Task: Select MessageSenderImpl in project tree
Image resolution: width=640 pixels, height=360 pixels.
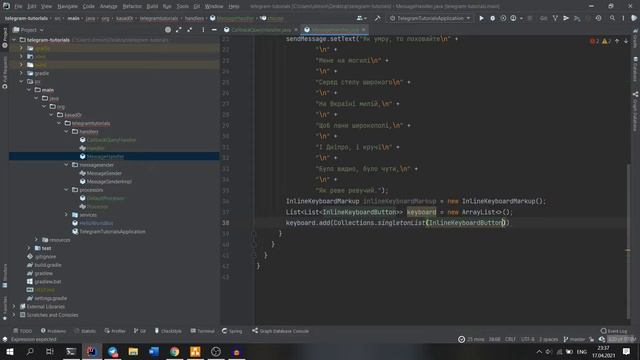Action: click(109, 182)
